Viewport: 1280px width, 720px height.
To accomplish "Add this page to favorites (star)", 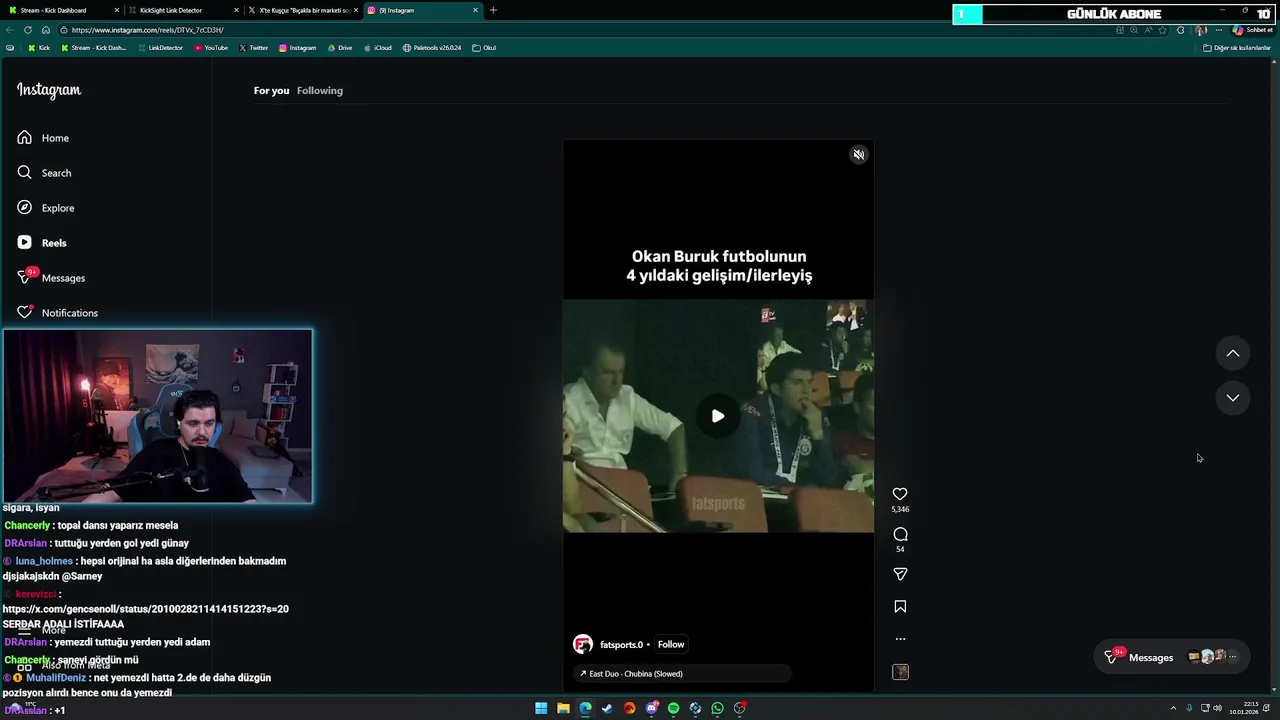I will click(x=1162, y=30).
